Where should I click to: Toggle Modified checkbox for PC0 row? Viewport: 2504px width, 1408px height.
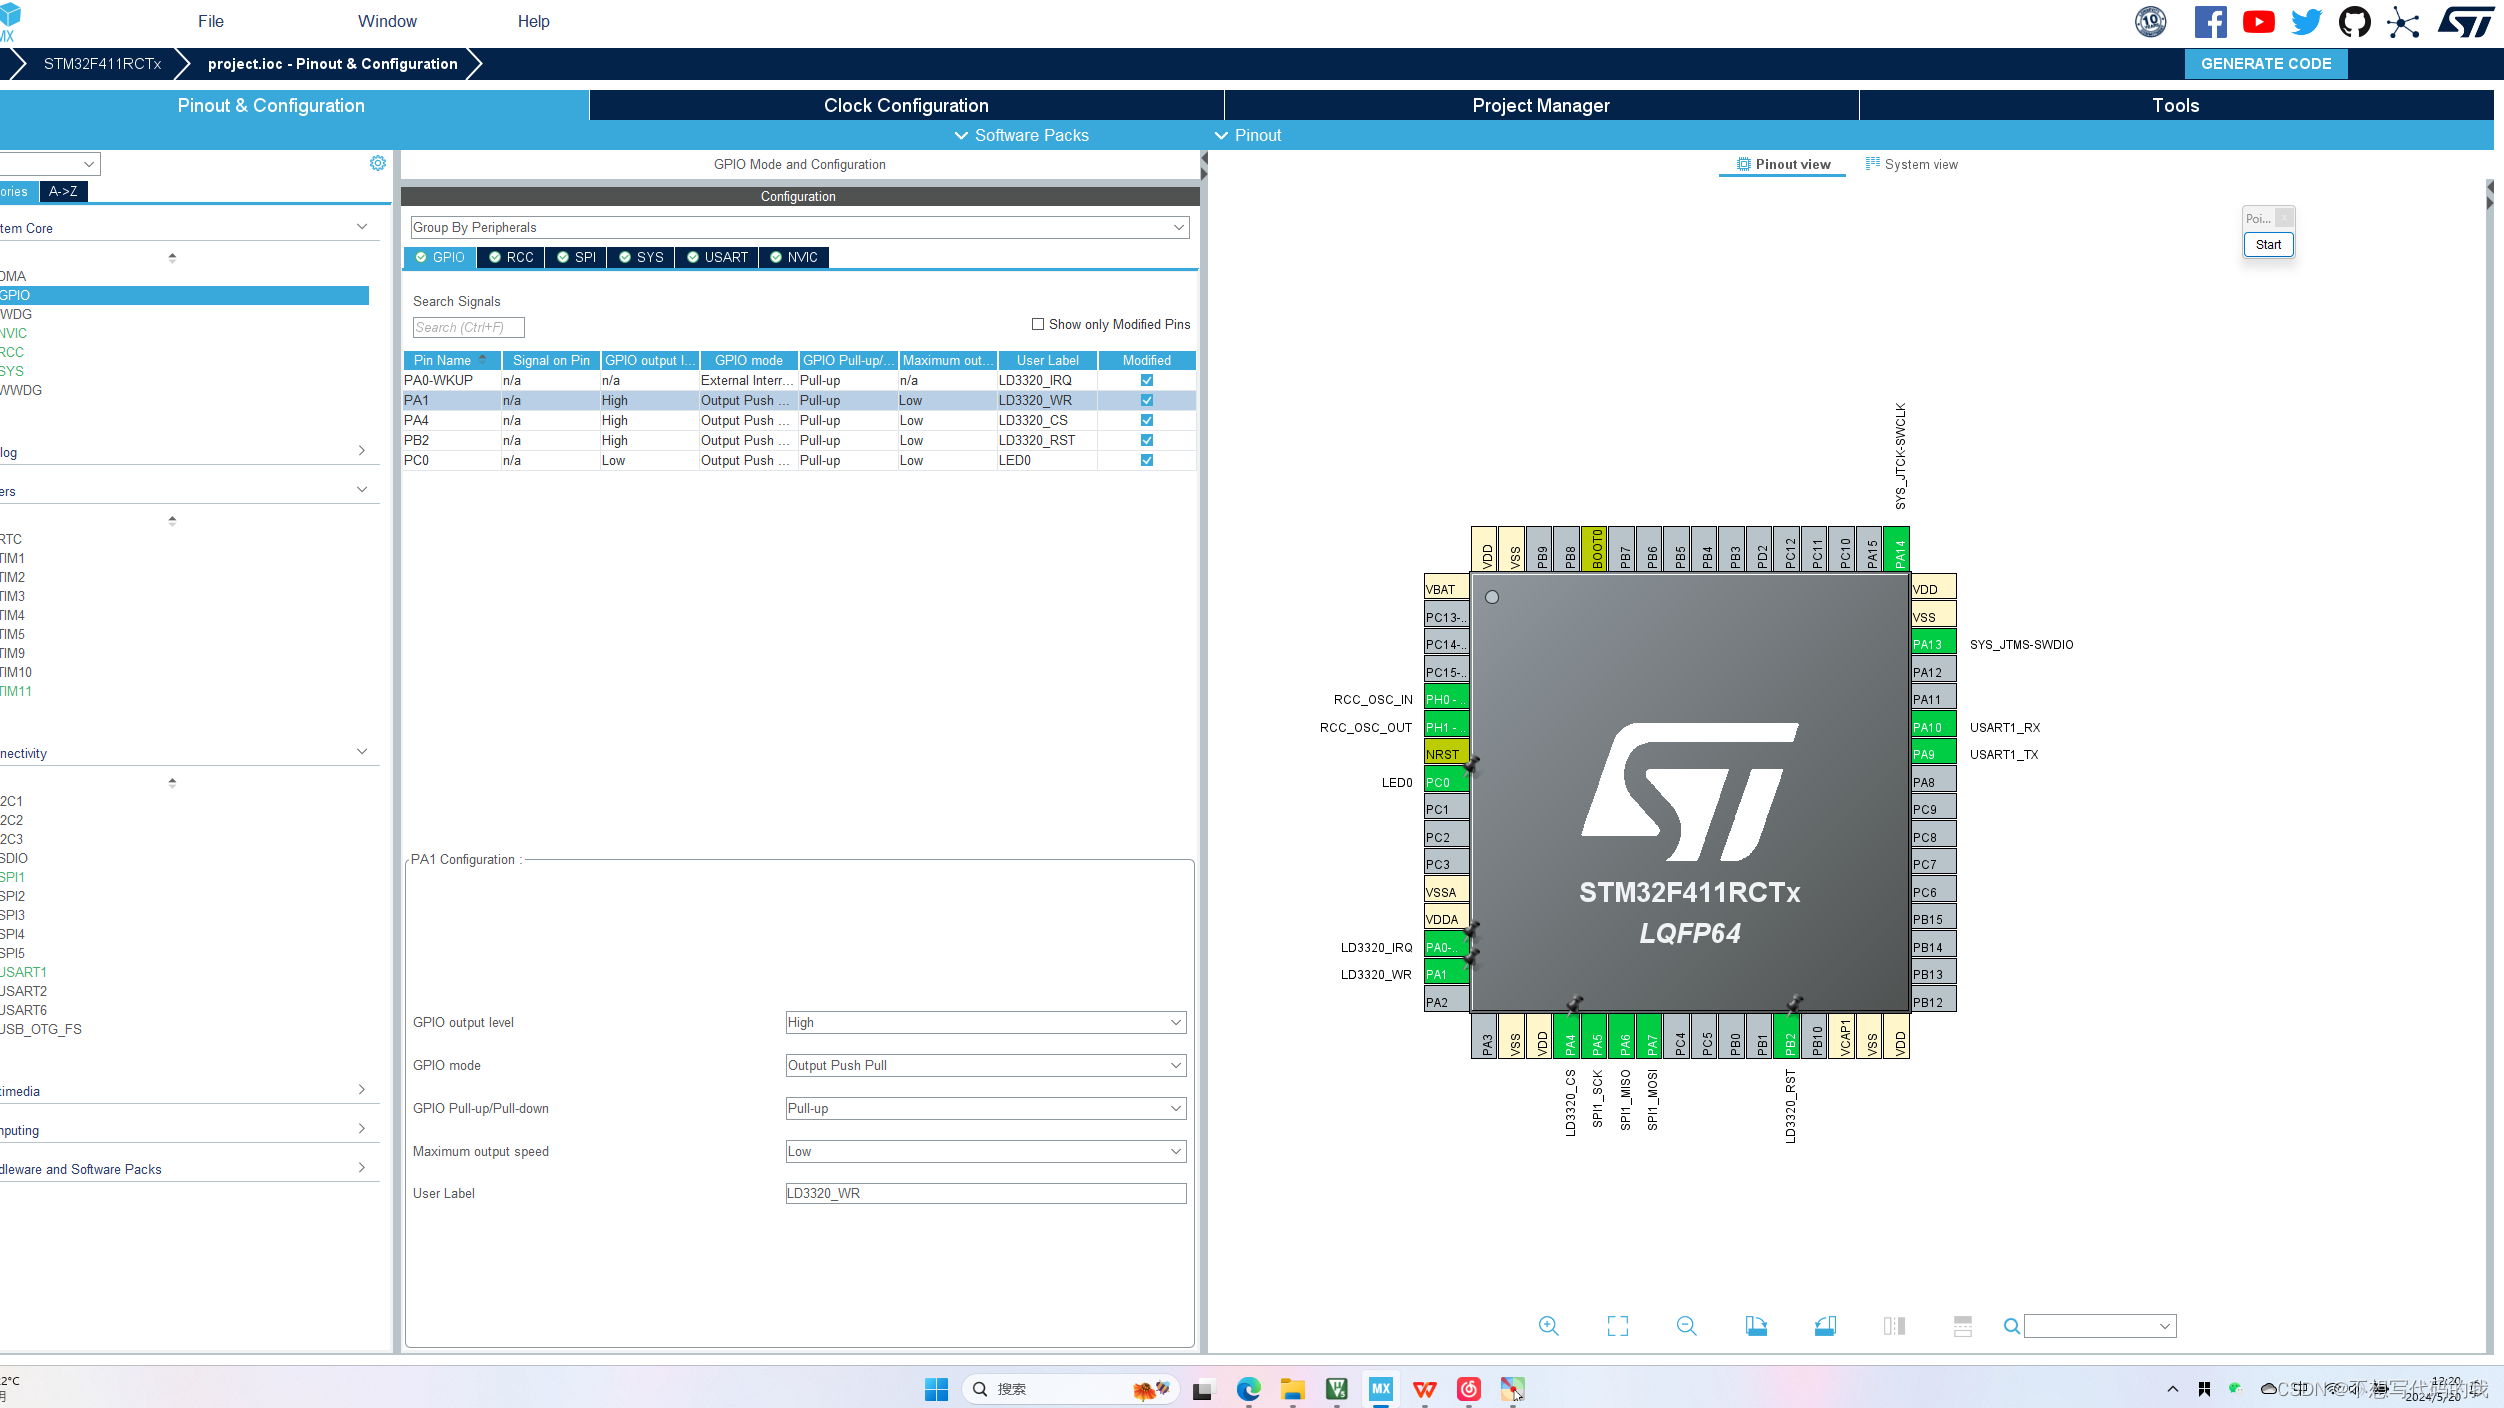(x=1147, y=460)
